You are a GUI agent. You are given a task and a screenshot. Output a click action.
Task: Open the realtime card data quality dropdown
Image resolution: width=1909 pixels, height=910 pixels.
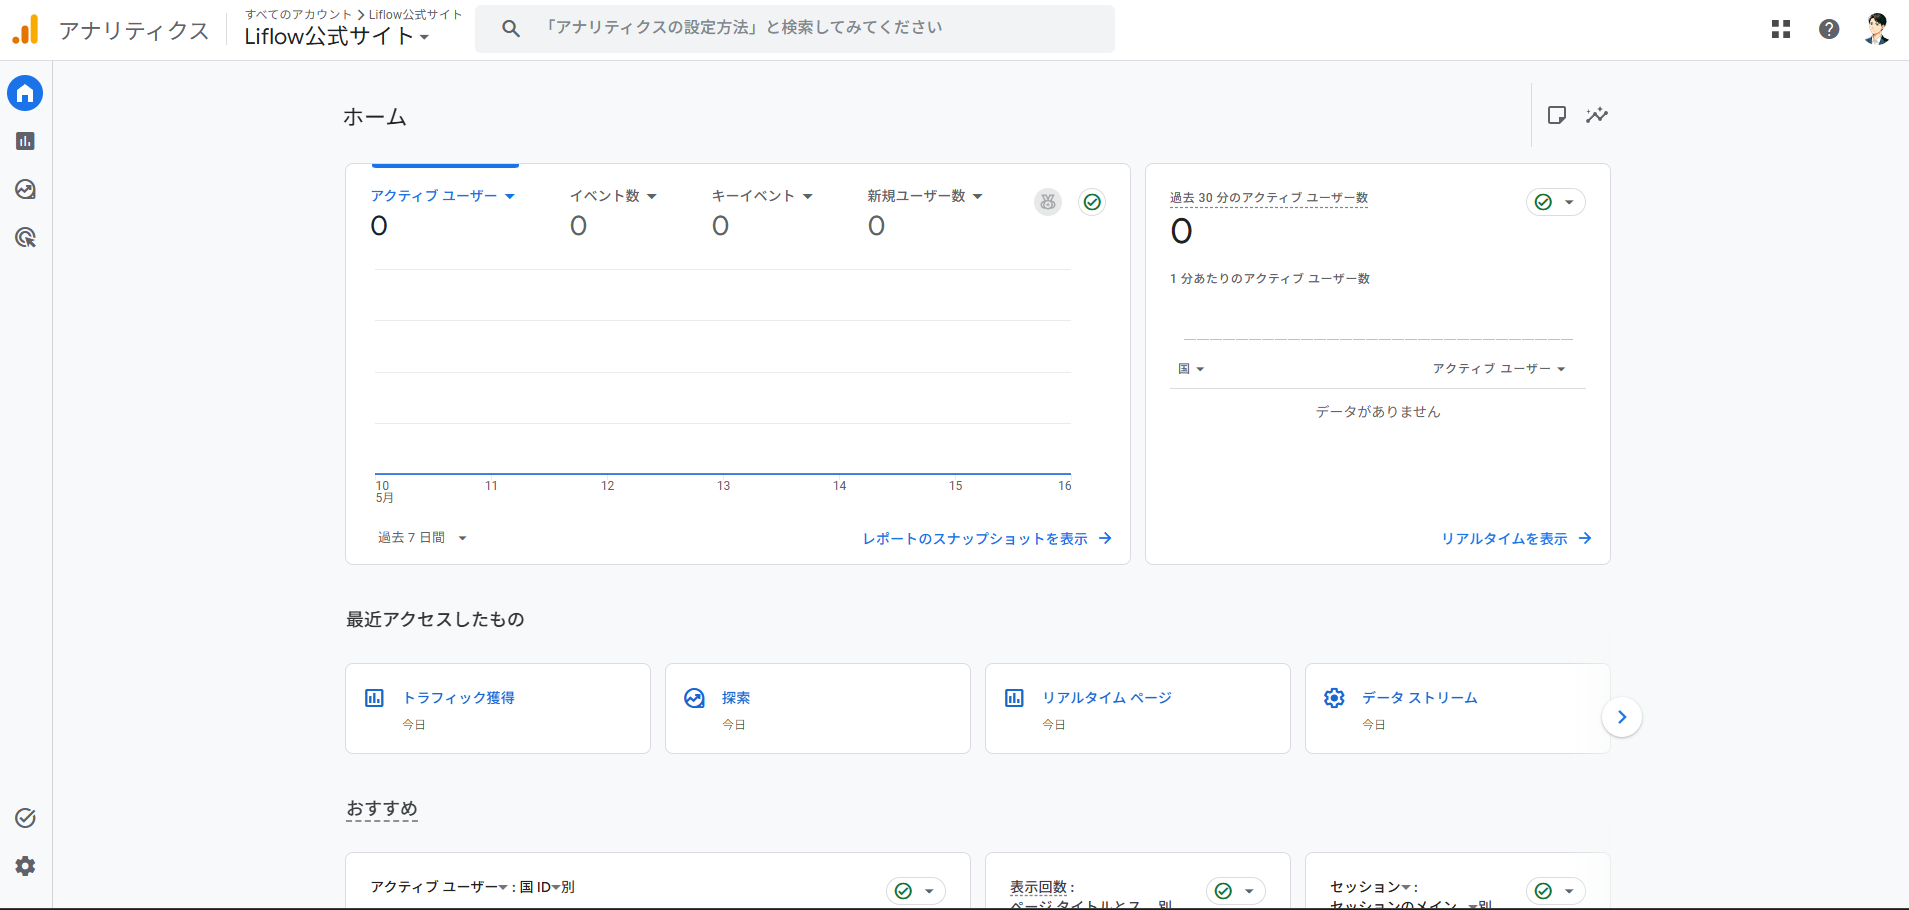[1556, 202]
